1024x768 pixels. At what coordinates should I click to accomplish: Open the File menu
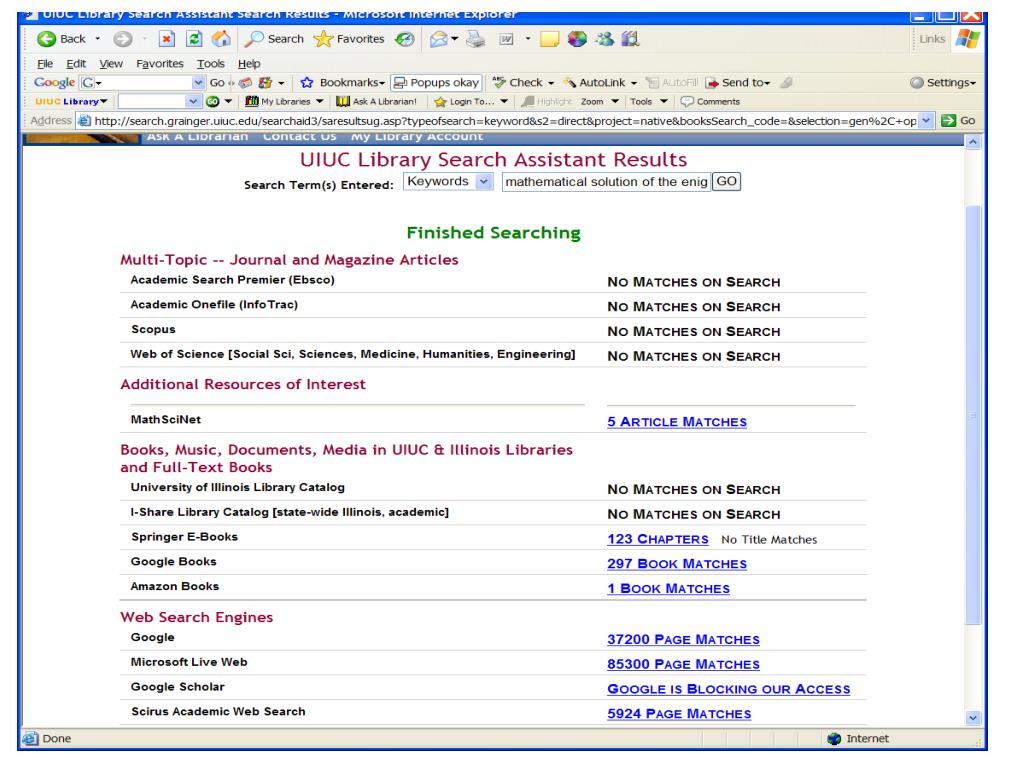(45, 63)
